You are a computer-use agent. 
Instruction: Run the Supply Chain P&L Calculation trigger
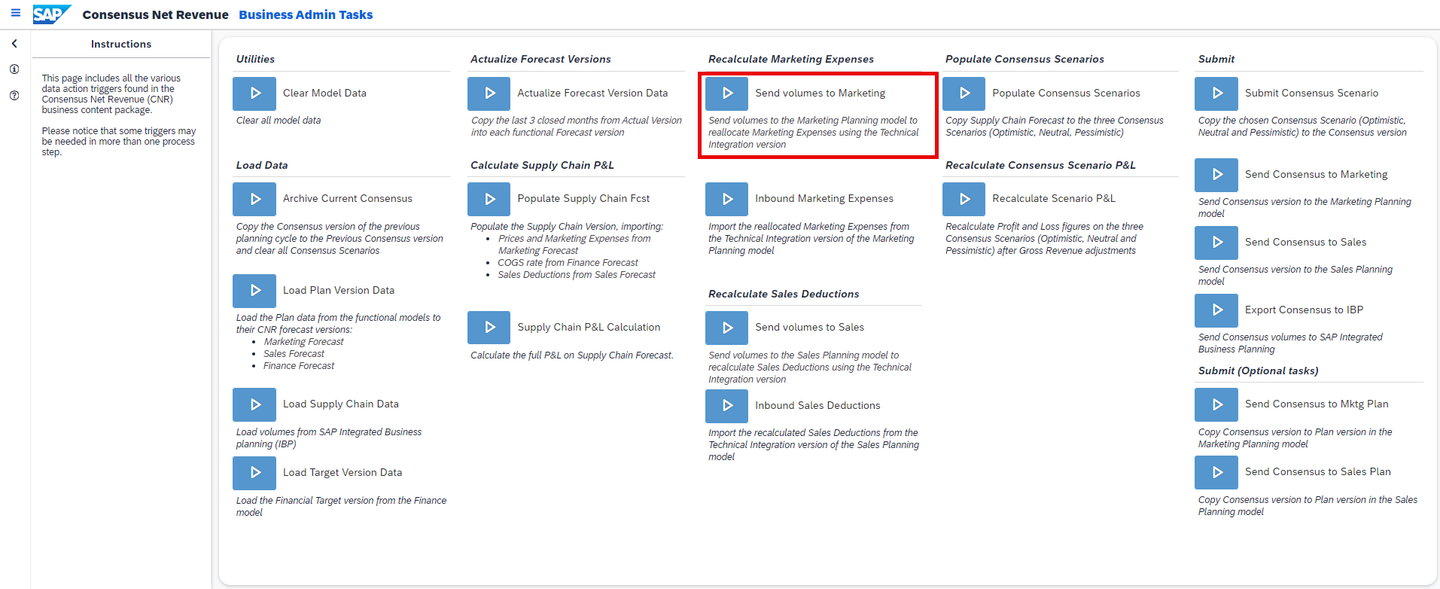pyautogui.click(x=489, y=327)
